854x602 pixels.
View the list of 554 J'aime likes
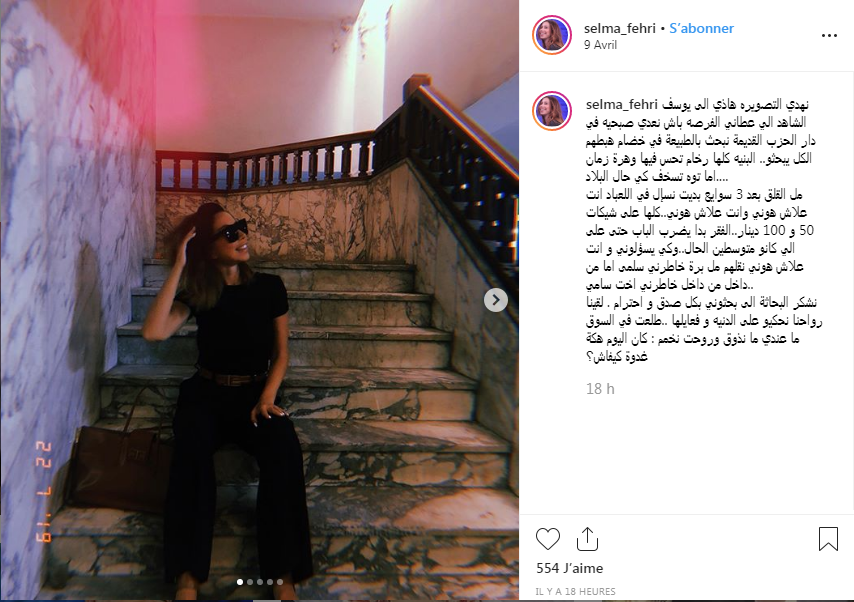click(569, 568)
